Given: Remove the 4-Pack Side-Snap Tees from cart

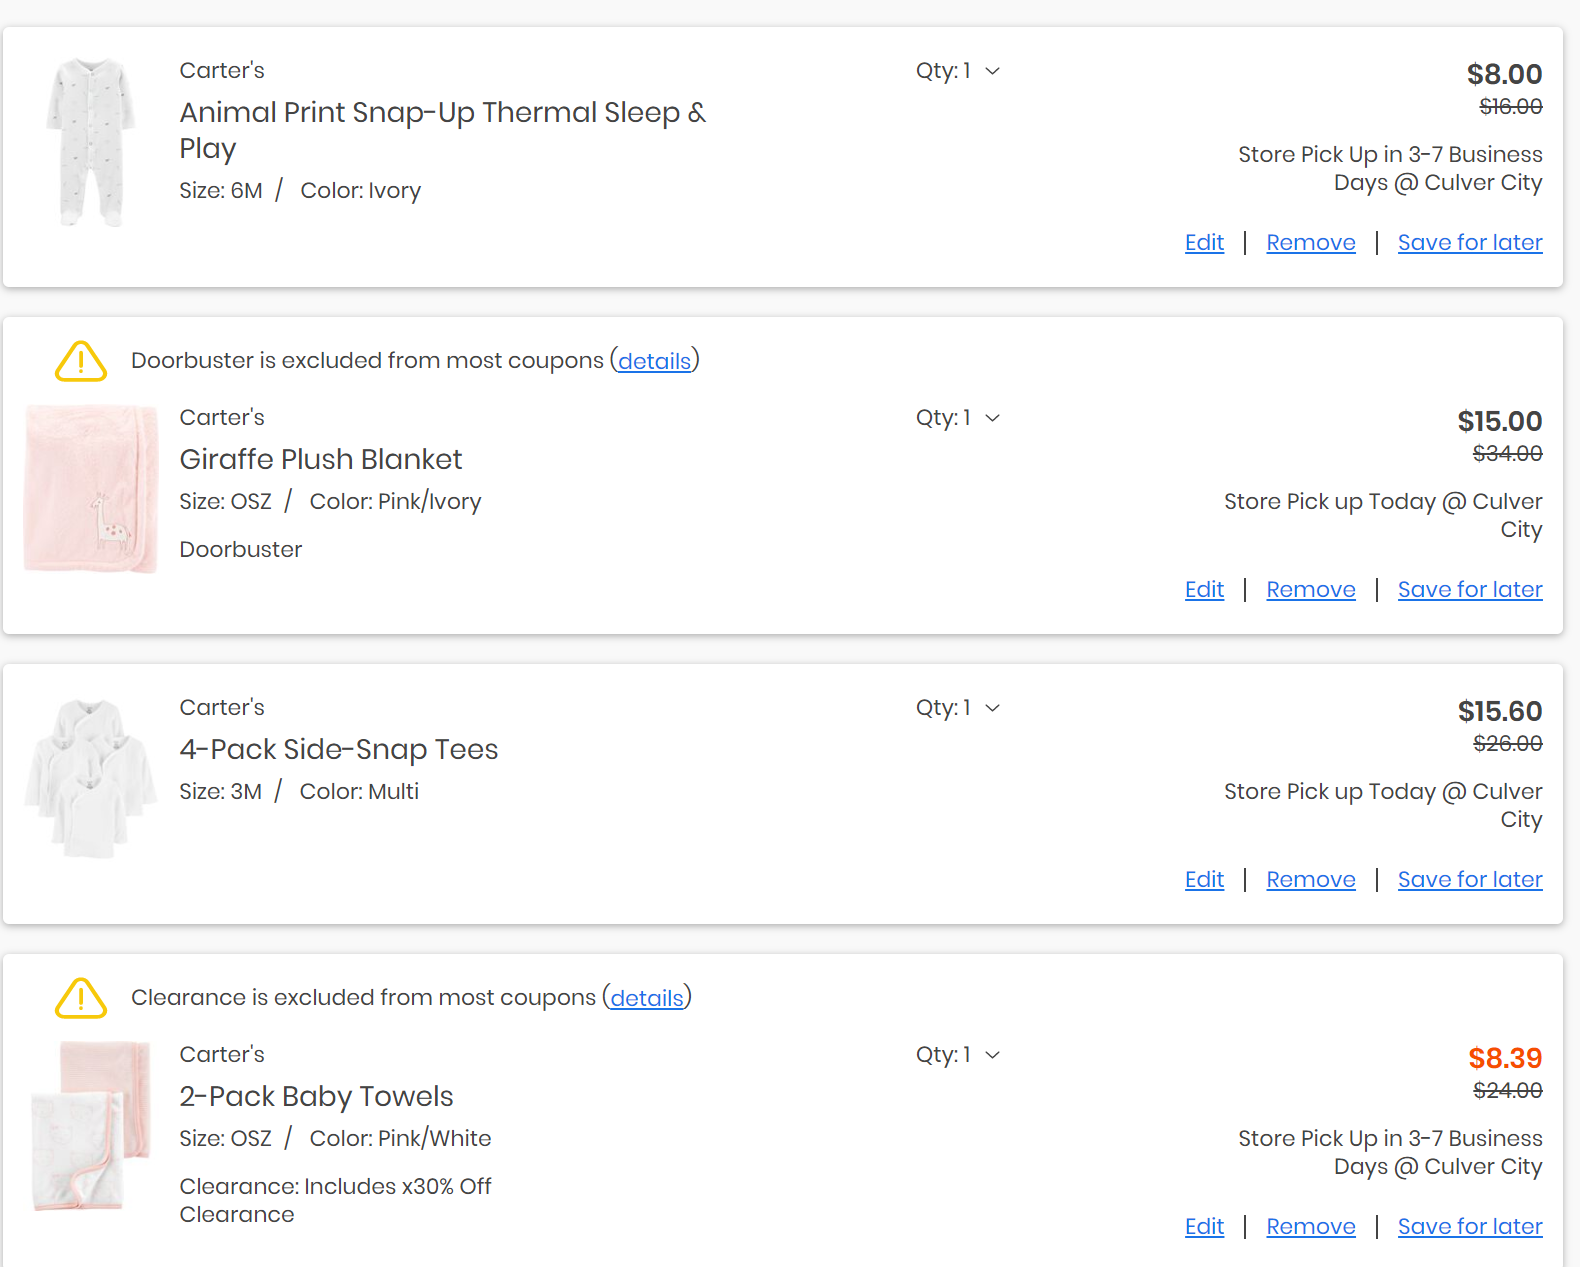Looking at the screenshot, I should [1310, 880].
